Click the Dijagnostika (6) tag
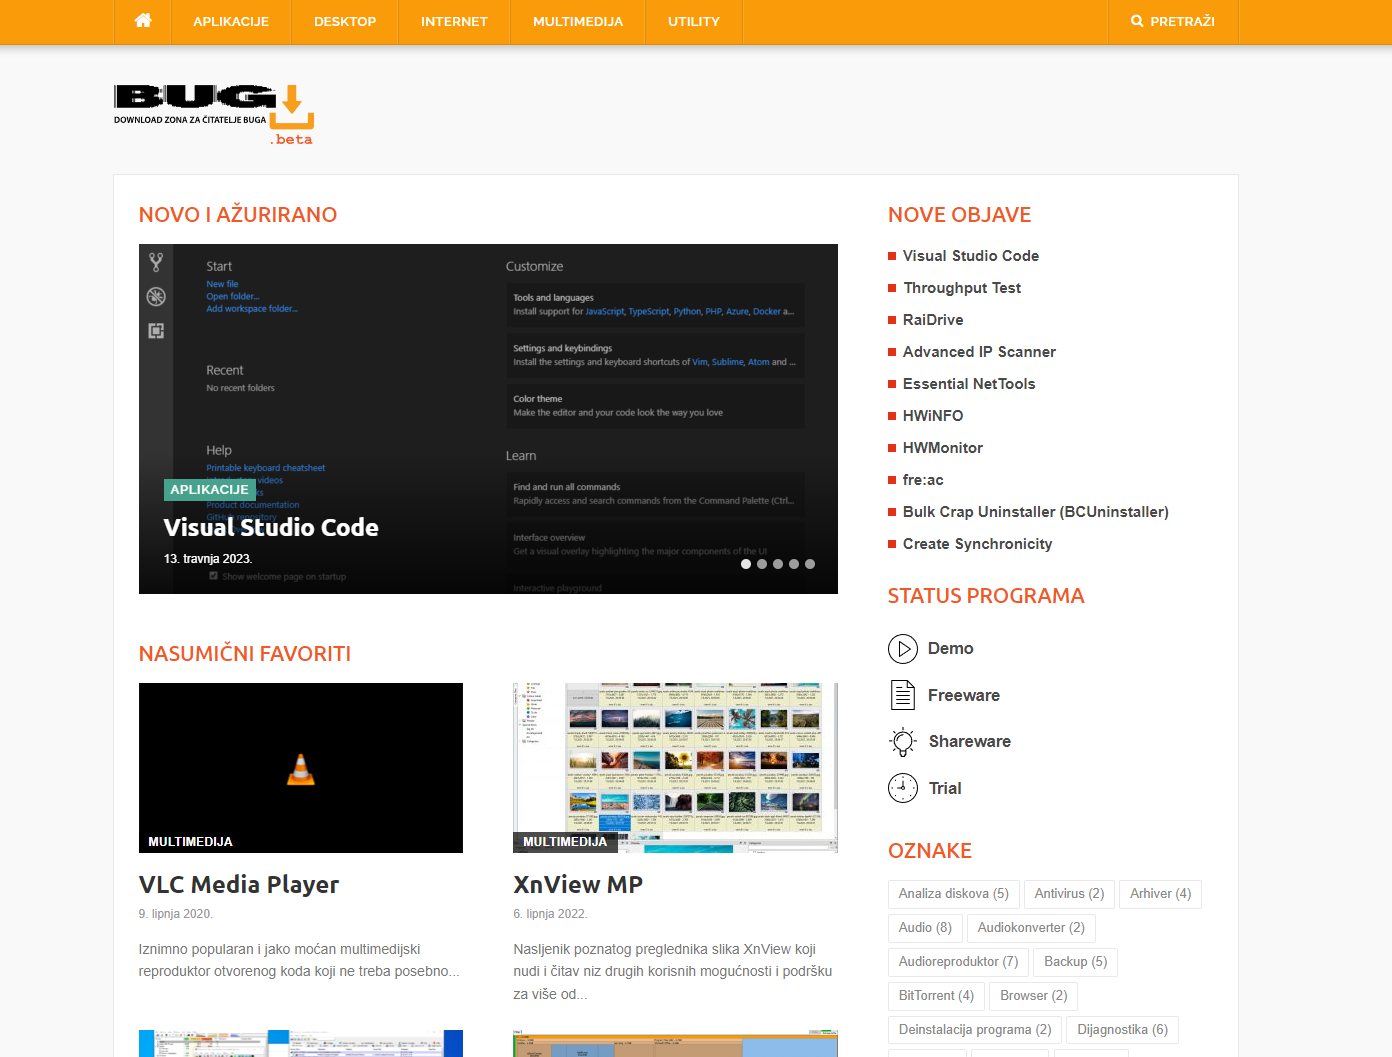The width and height of the screenshot is (1392, 1057). pos(1122,1030)
